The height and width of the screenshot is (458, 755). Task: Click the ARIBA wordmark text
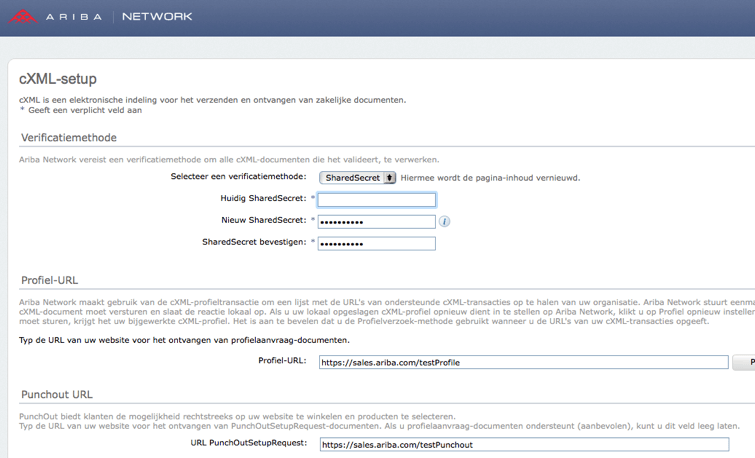[x=74, y=17]
